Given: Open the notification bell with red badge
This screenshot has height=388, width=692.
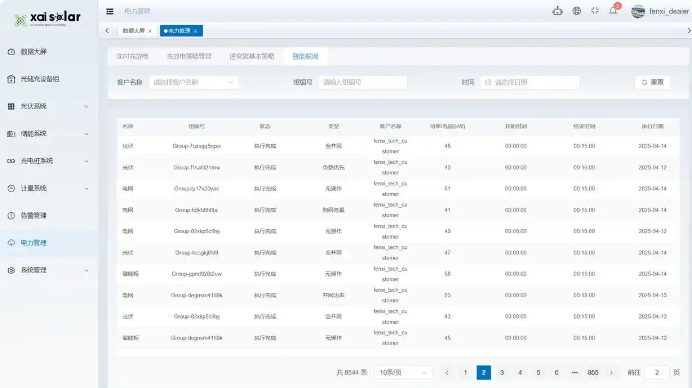Looking at the screenshot, I should 613,10.
